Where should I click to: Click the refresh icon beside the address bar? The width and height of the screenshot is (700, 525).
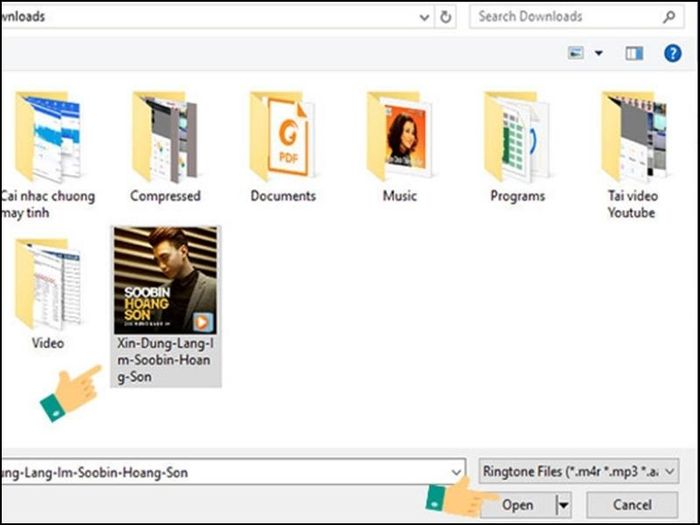[446, 17]
